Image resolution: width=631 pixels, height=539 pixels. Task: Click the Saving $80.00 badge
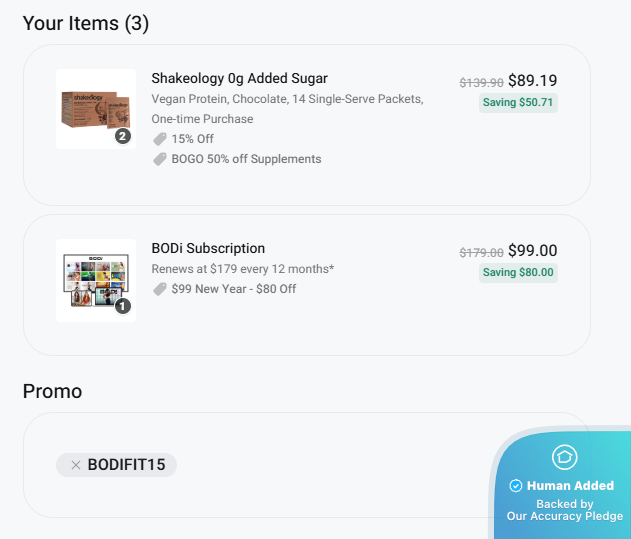click(x=518, y=272)
